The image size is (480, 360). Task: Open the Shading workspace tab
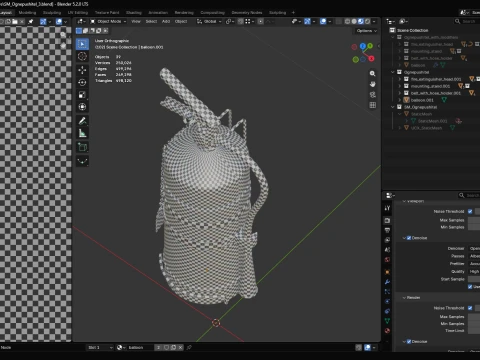(134, 13)
